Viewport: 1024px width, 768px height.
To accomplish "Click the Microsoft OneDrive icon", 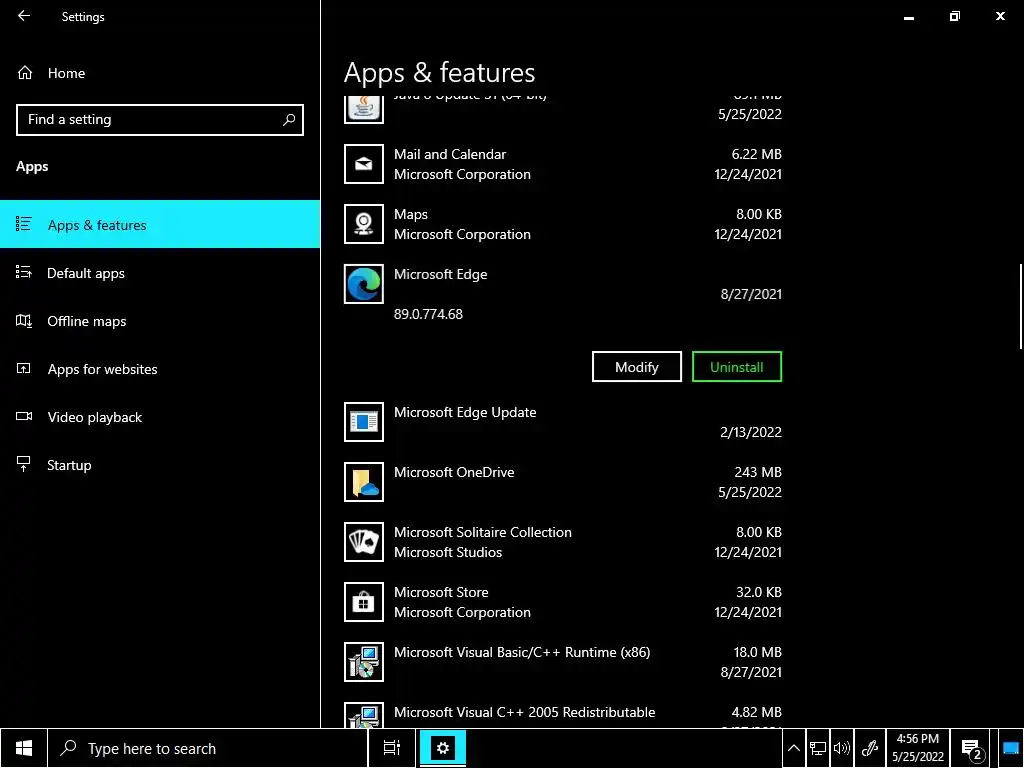I will point(364,482).
